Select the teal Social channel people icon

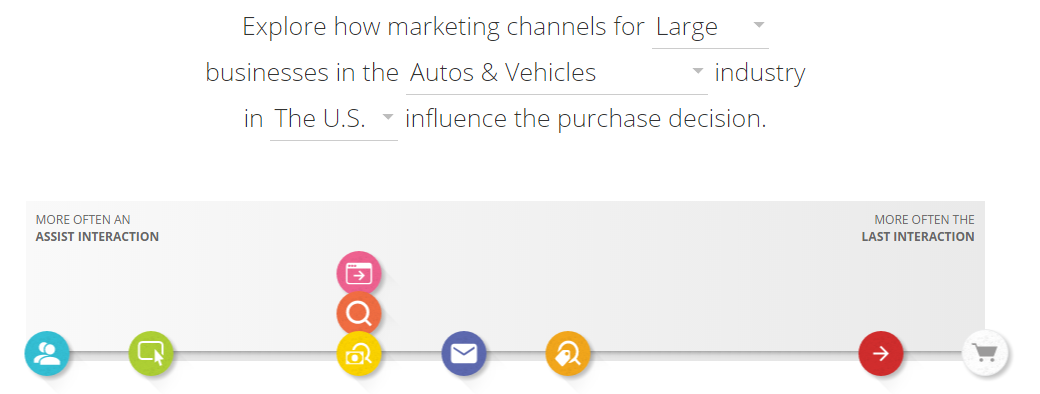coord(47,354)
